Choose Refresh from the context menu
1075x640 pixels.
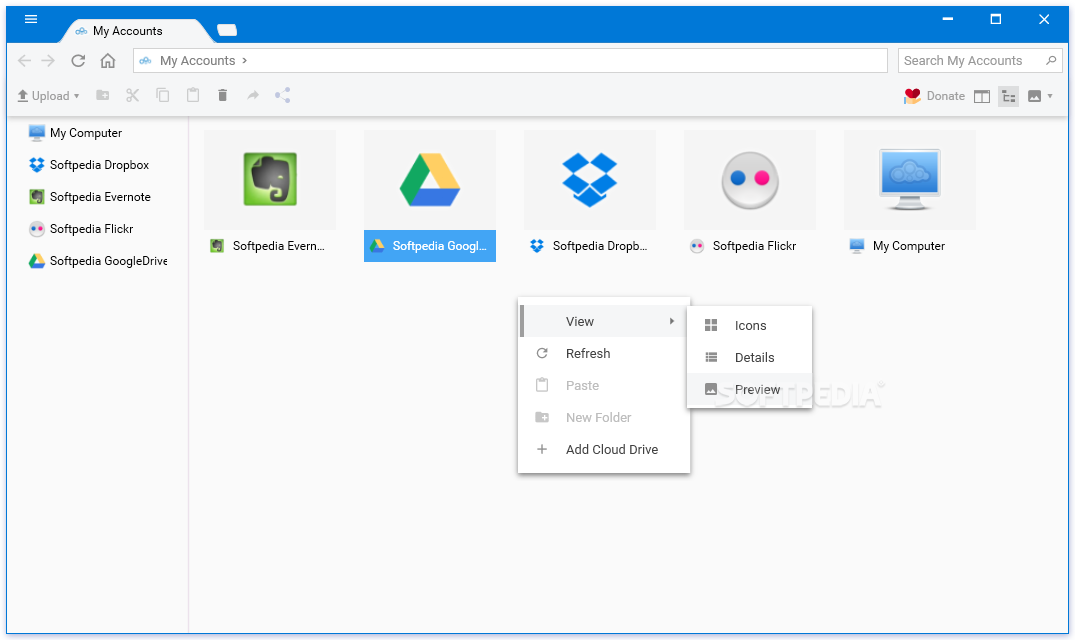pos(603,354)
